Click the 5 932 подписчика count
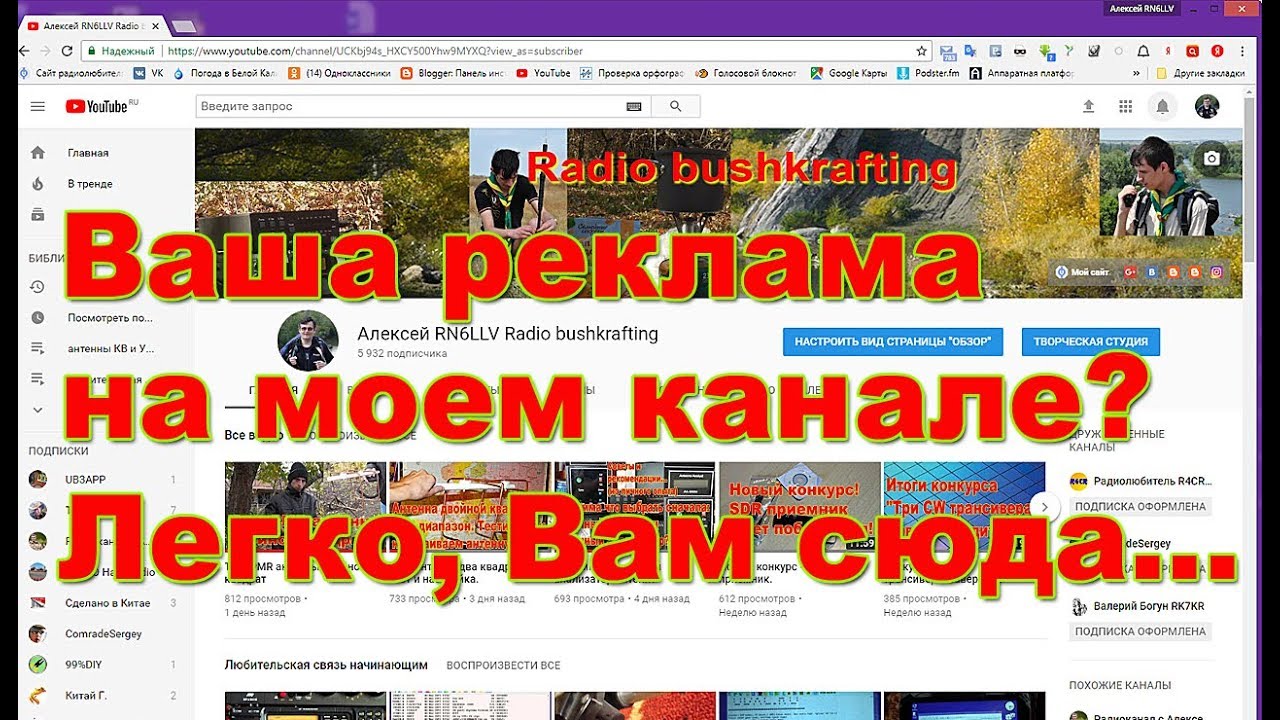Viewport: 1280px width, 720px height. click(x=402, y=354)
